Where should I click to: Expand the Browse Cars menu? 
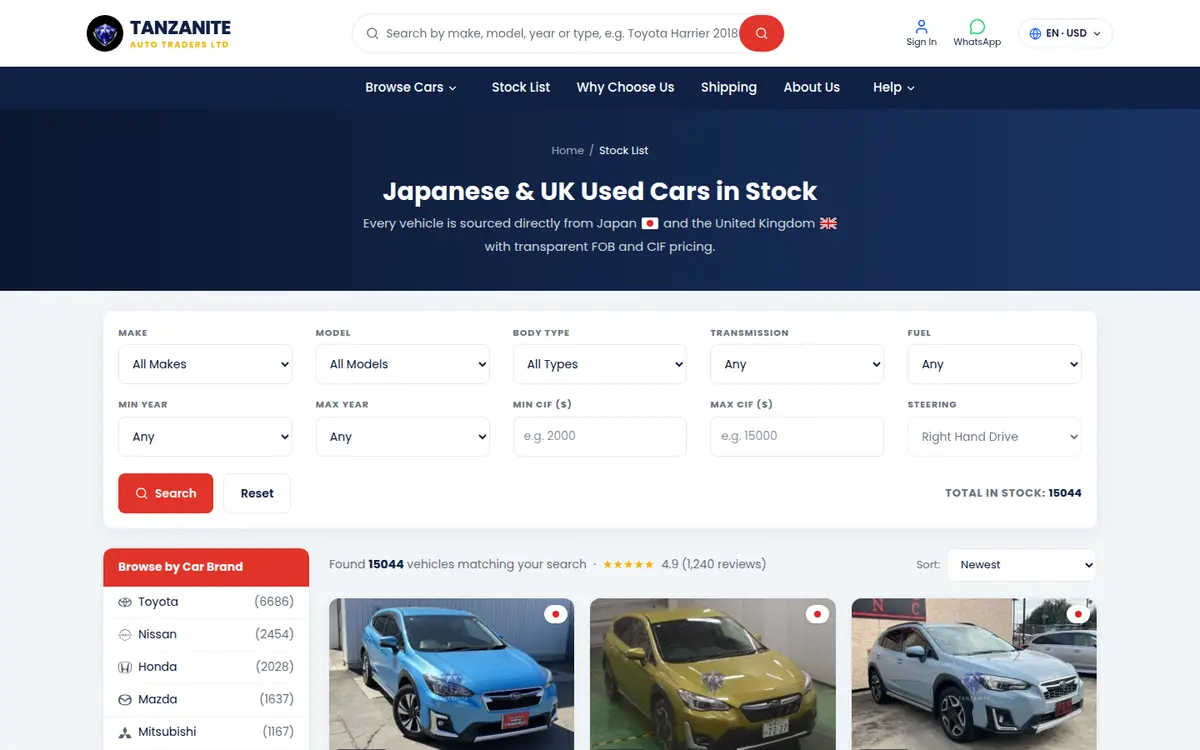411,87
